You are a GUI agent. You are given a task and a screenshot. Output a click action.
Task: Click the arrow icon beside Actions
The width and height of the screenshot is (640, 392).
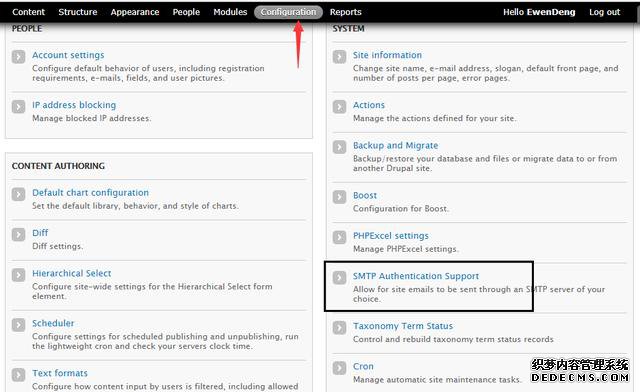click(x=339, y=107)
